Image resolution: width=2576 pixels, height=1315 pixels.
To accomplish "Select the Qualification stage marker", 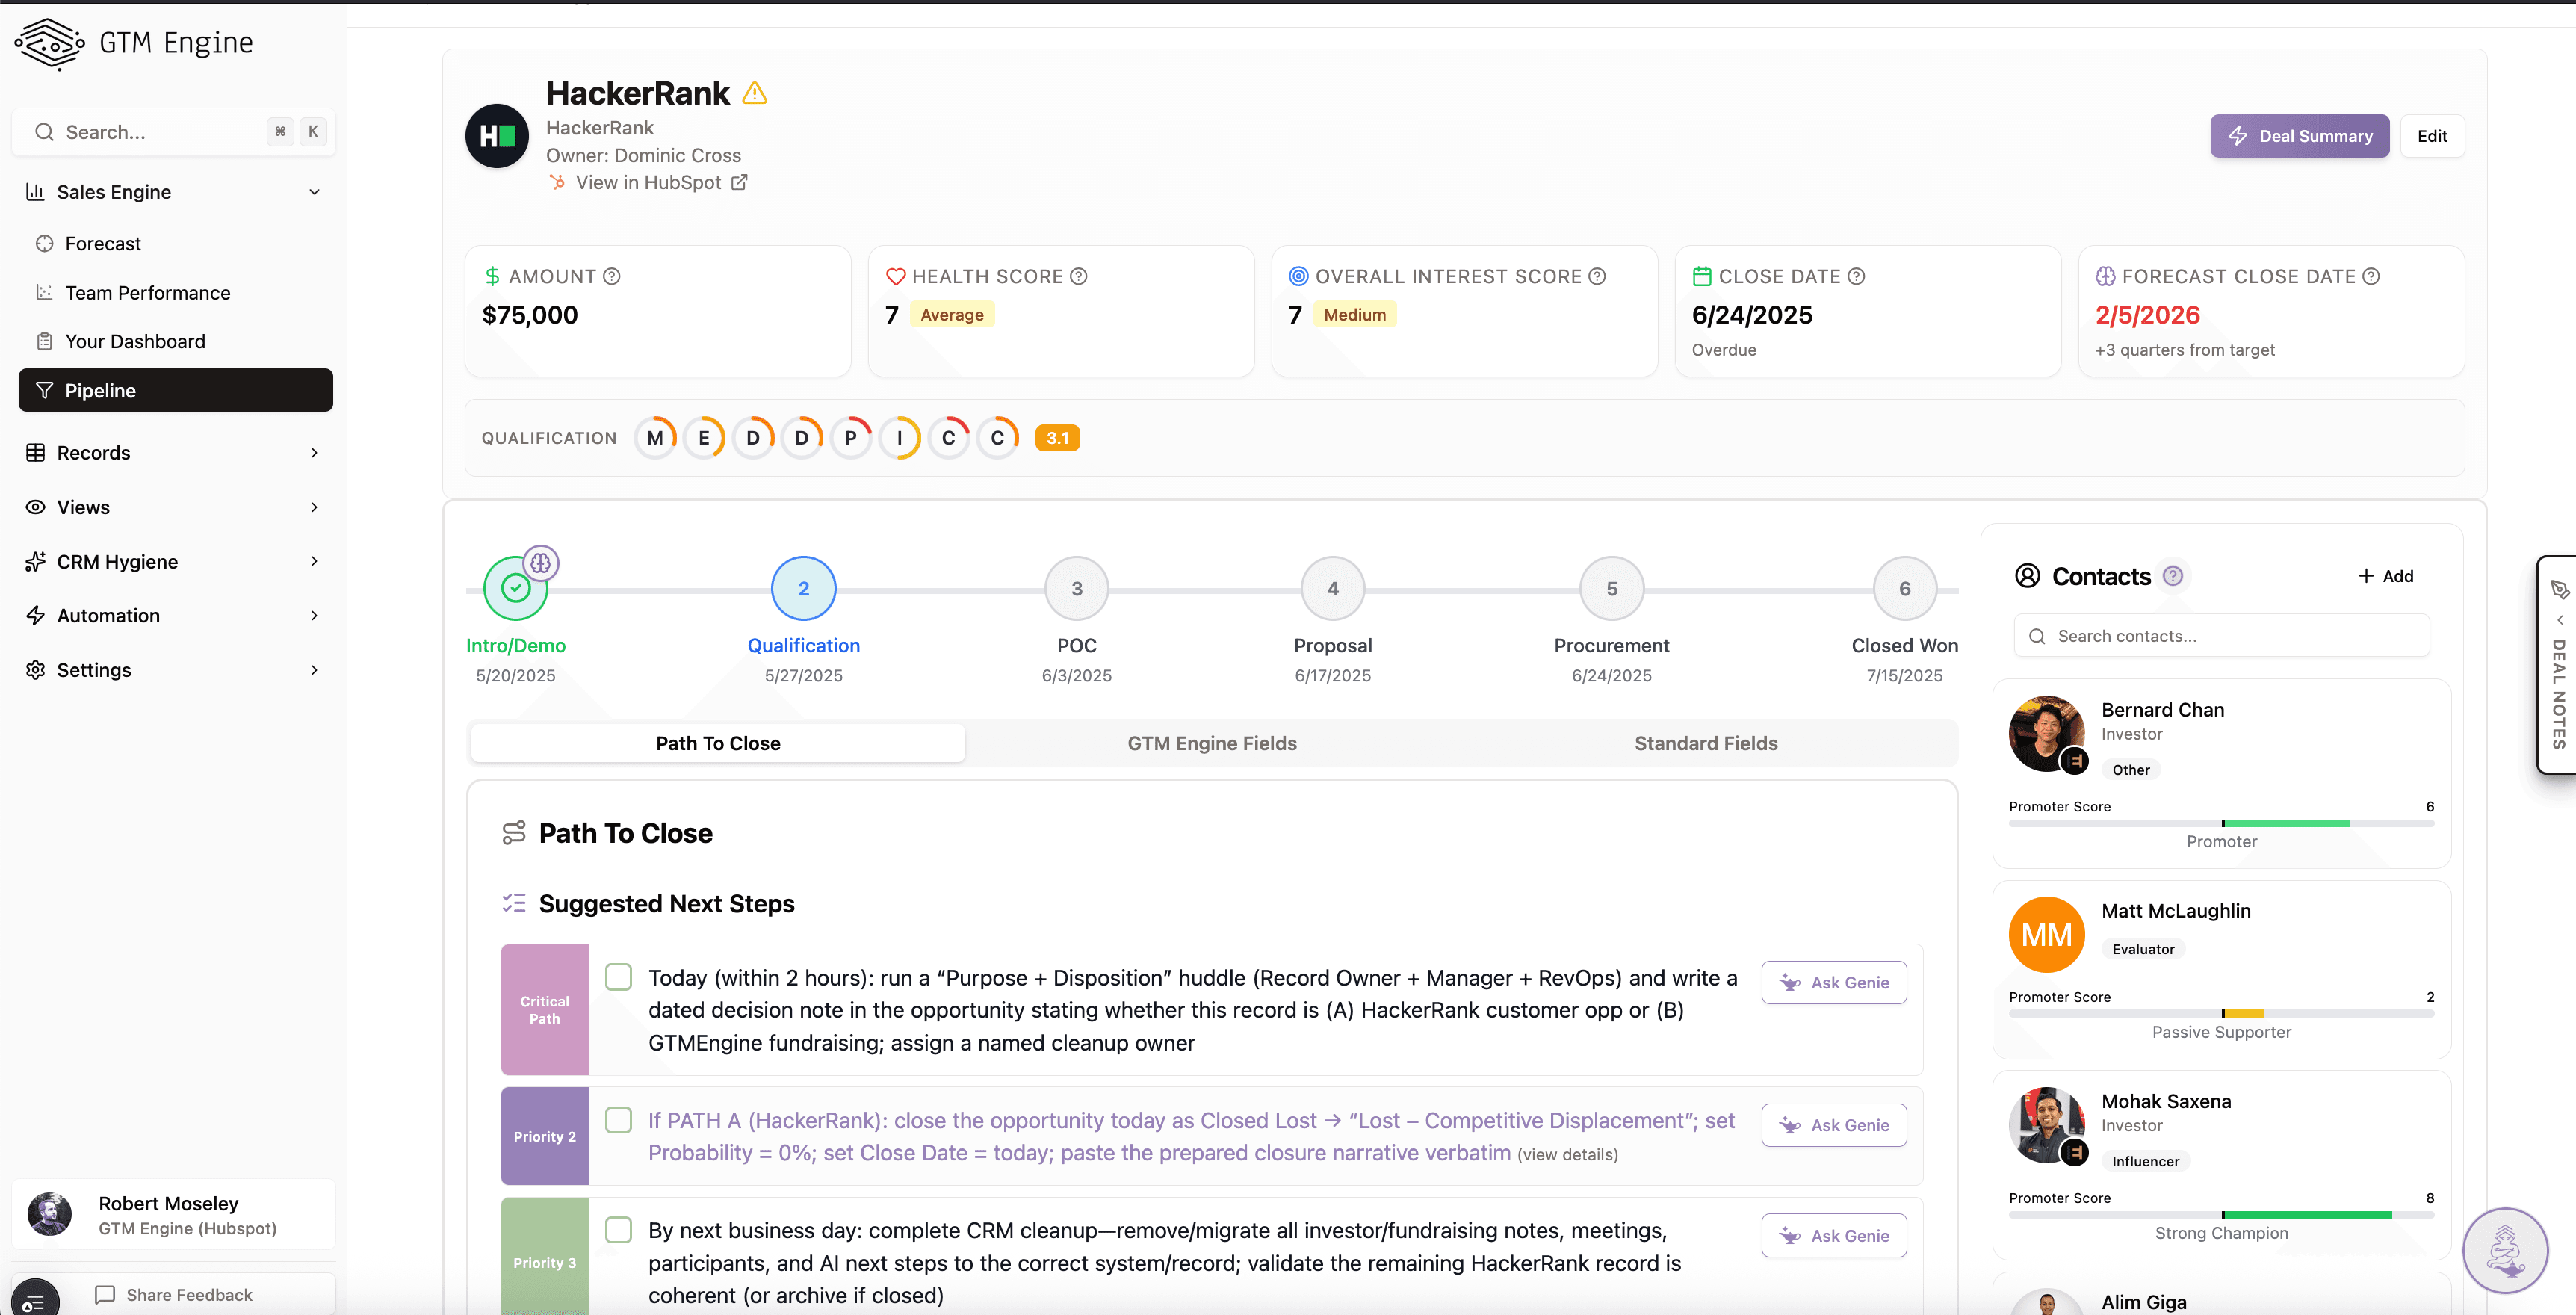I will pos(803,589).
